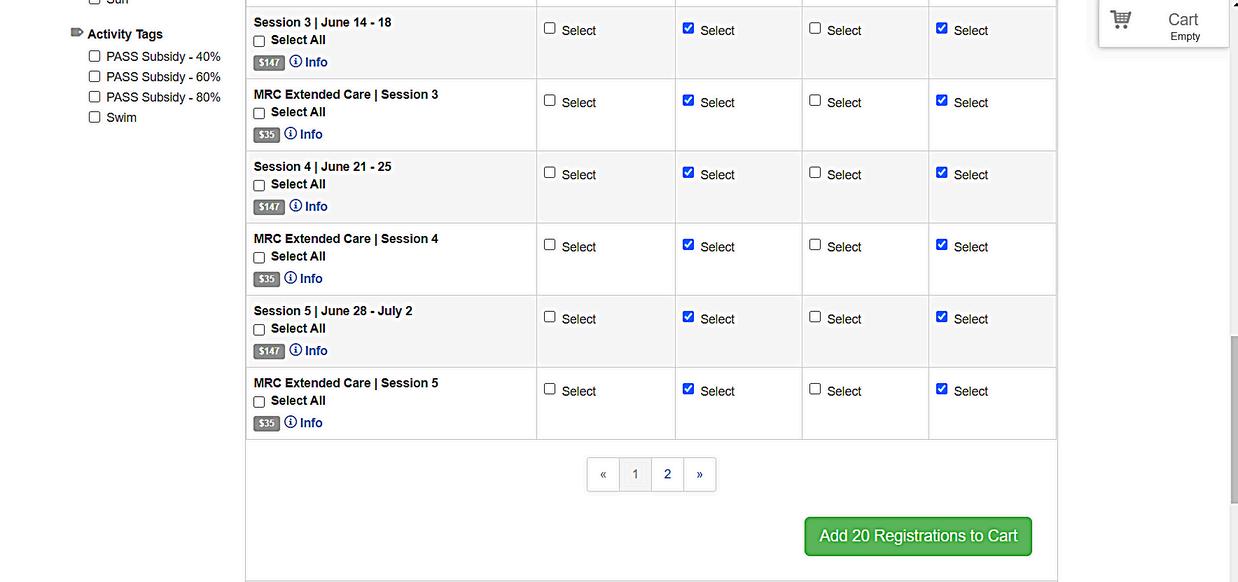Click Add 20 Registrations to Cart
The height and width of the screenshot is (582, 1238).
[x=918, y=536]
